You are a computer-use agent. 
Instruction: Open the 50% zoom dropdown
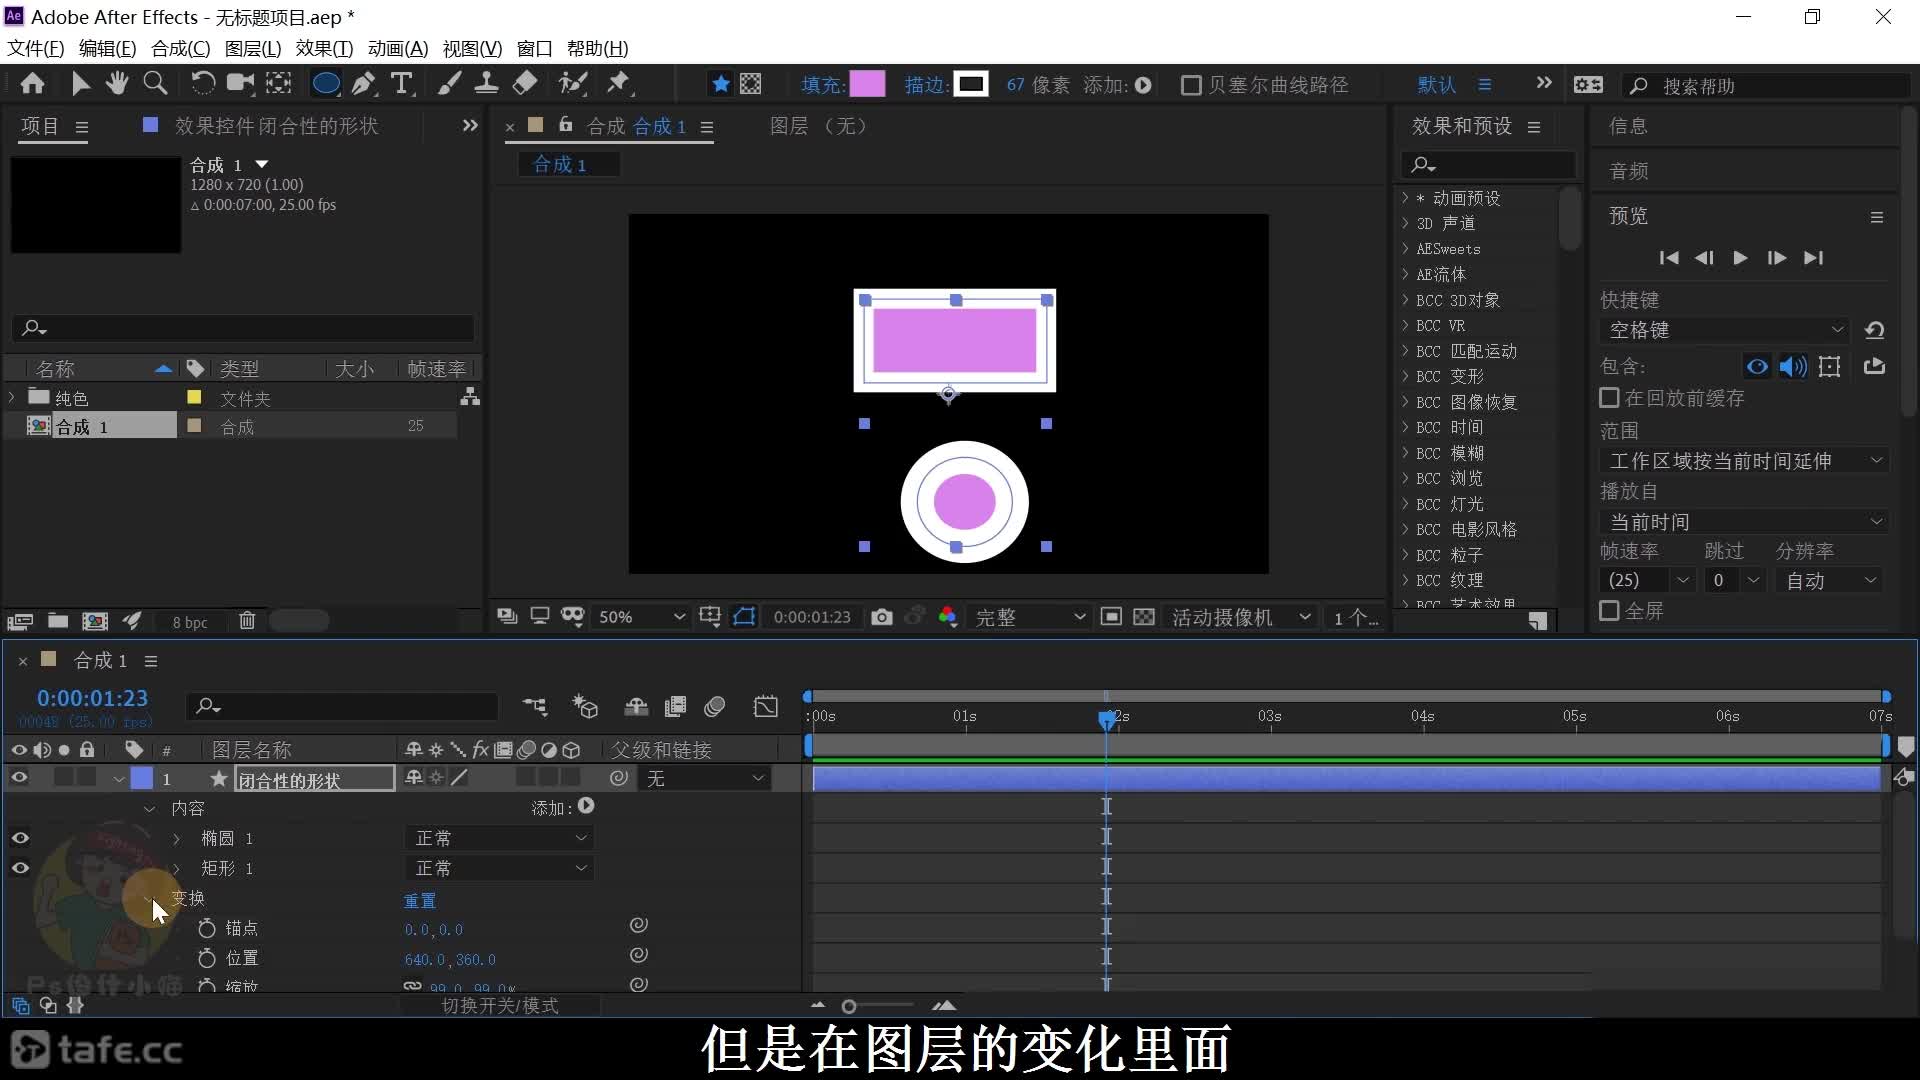[x=641, y=617]
